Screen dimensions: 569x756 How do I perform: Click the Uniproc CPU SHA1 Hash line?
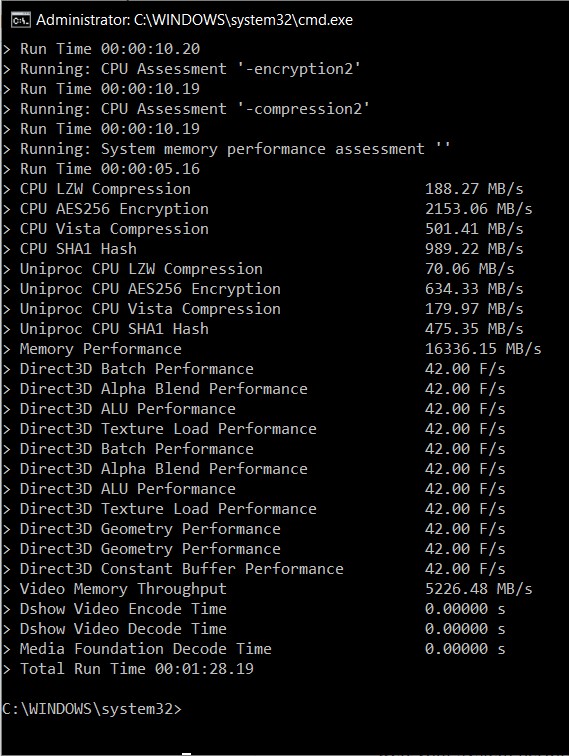(263, 329)
